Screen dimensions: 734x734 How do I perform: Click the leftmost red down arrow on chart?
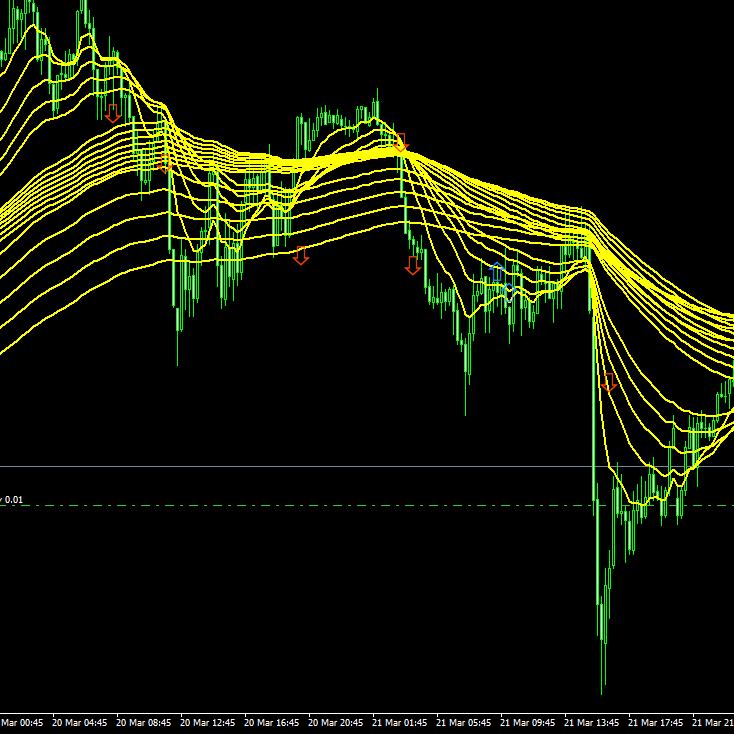click(x=113, y=113)
